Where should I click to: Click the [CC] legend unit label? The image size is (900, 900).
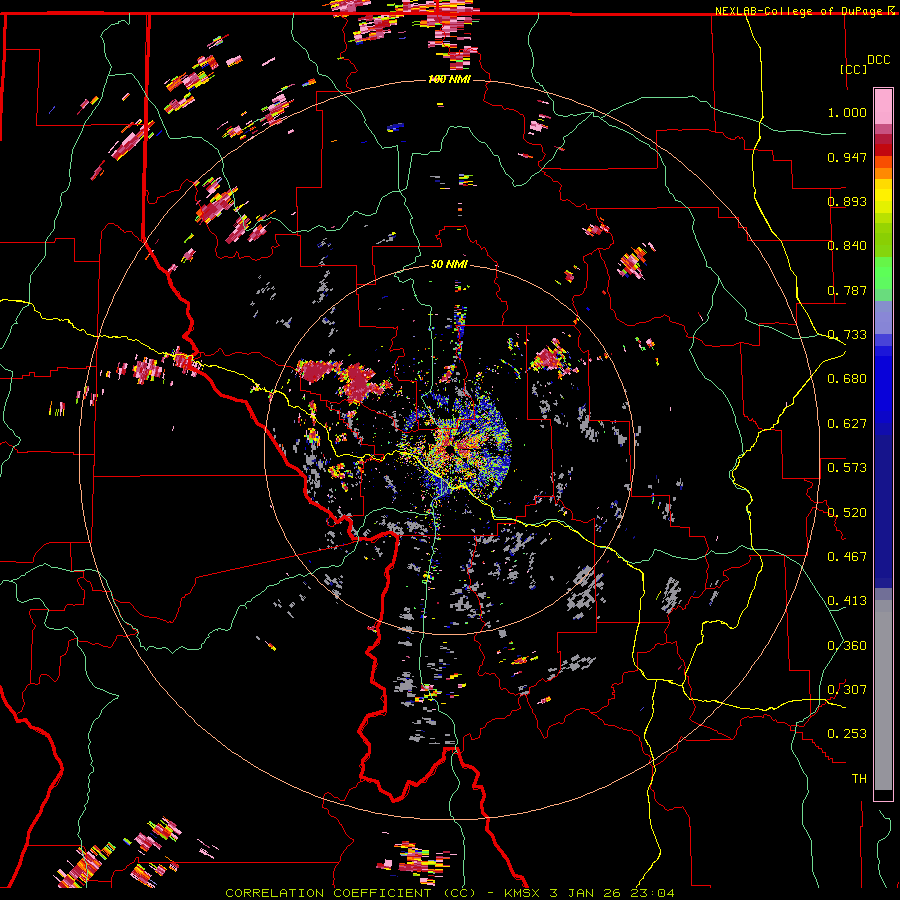coord(853,69)
